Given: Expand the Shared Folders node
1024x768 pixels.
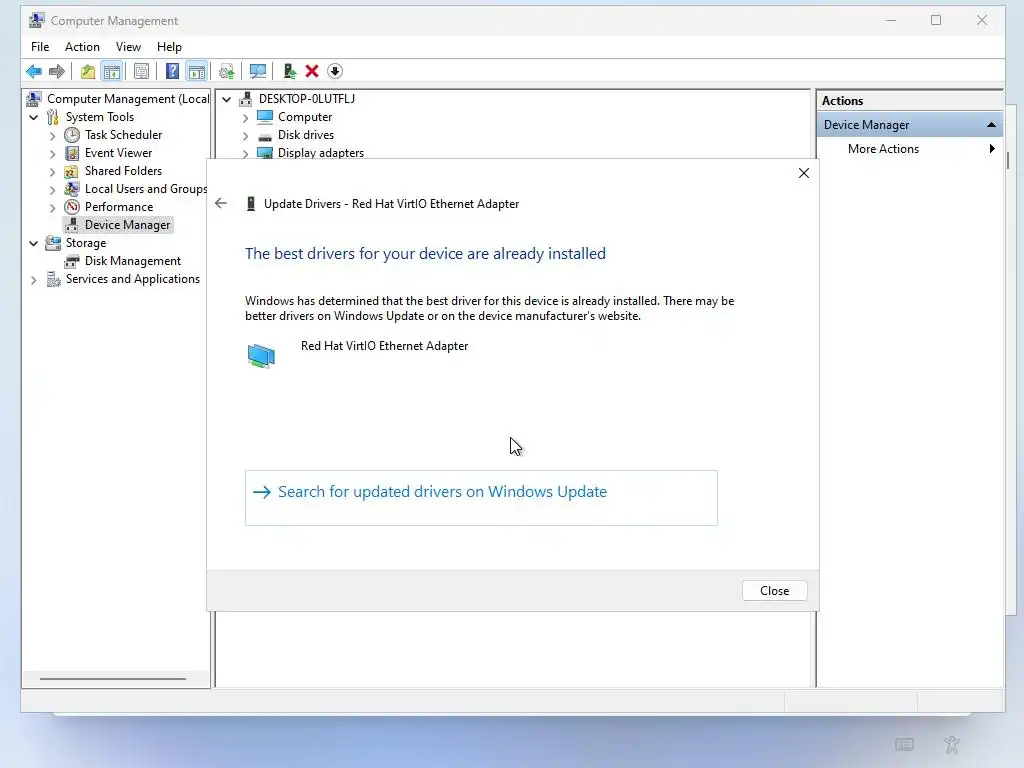Looking at the screenshot, I should point(53,172).
